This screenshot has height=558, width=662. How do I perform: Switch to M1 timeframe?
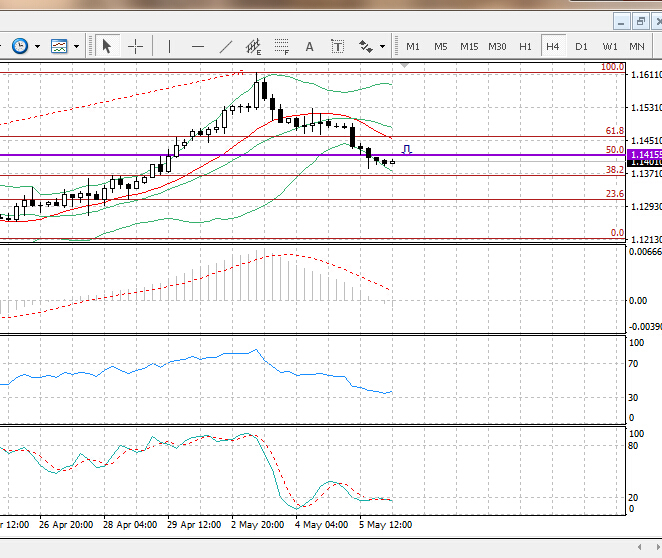413,46
